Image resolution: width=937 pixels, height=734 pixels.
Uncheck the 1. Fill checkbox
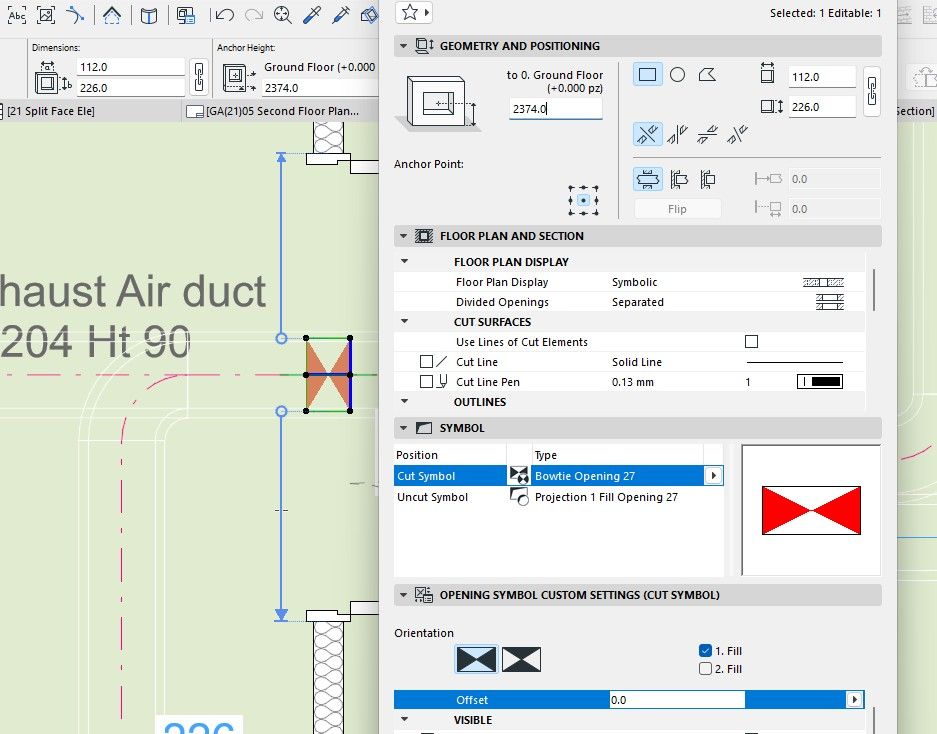[705, 651]
